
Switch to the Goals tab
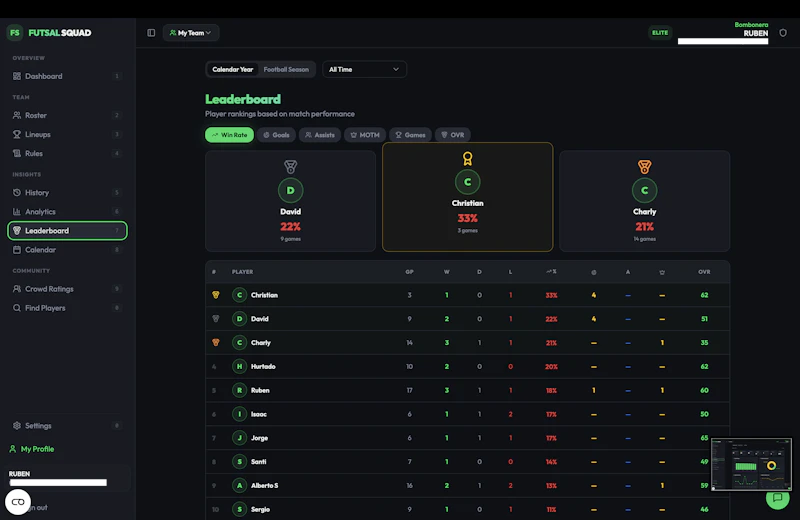(276, 135)
